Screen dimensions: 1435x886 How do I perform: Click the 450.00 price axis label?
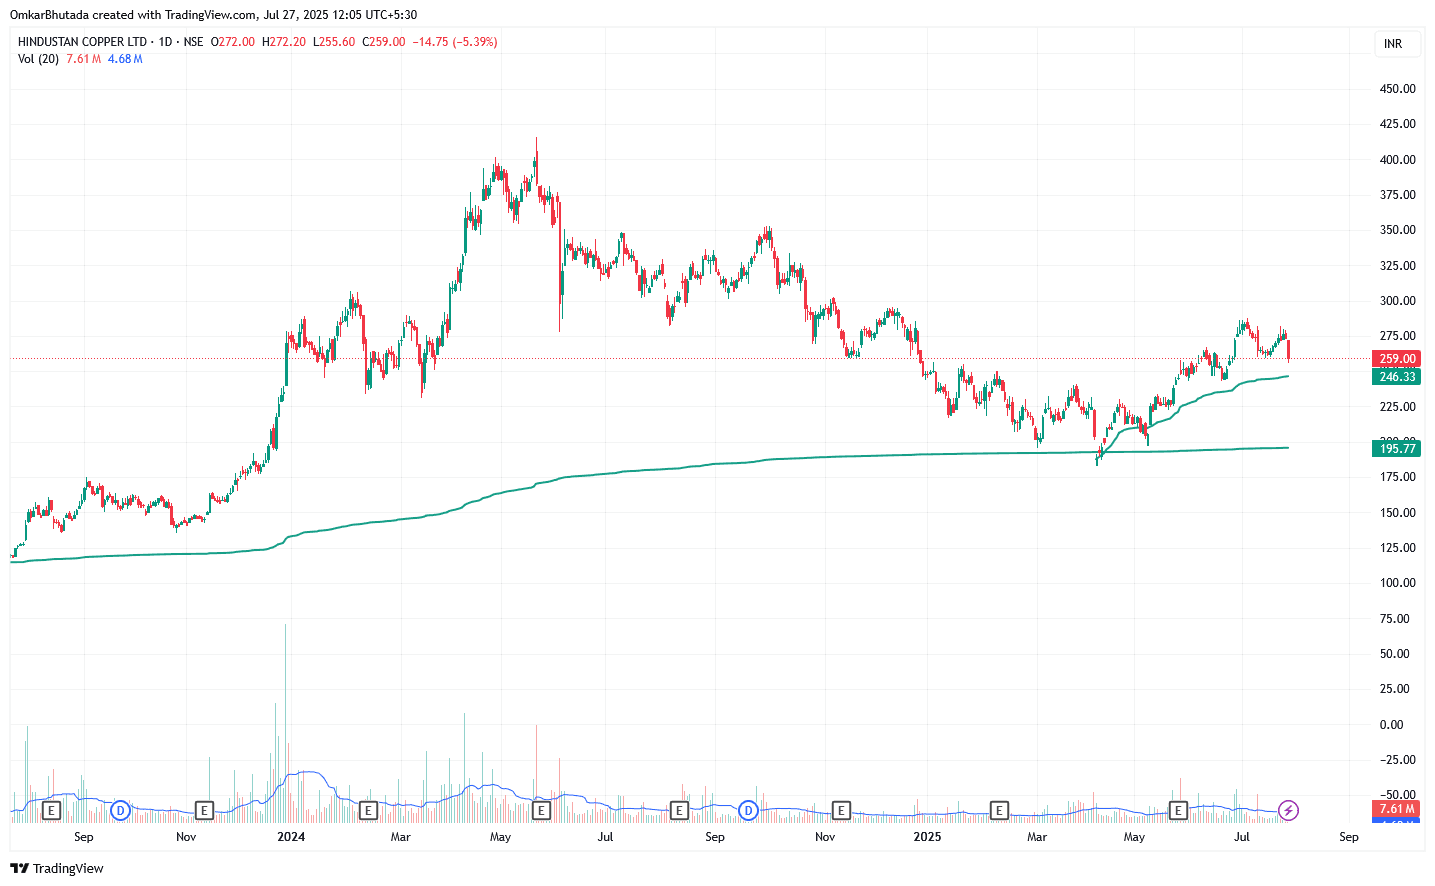1397,89
